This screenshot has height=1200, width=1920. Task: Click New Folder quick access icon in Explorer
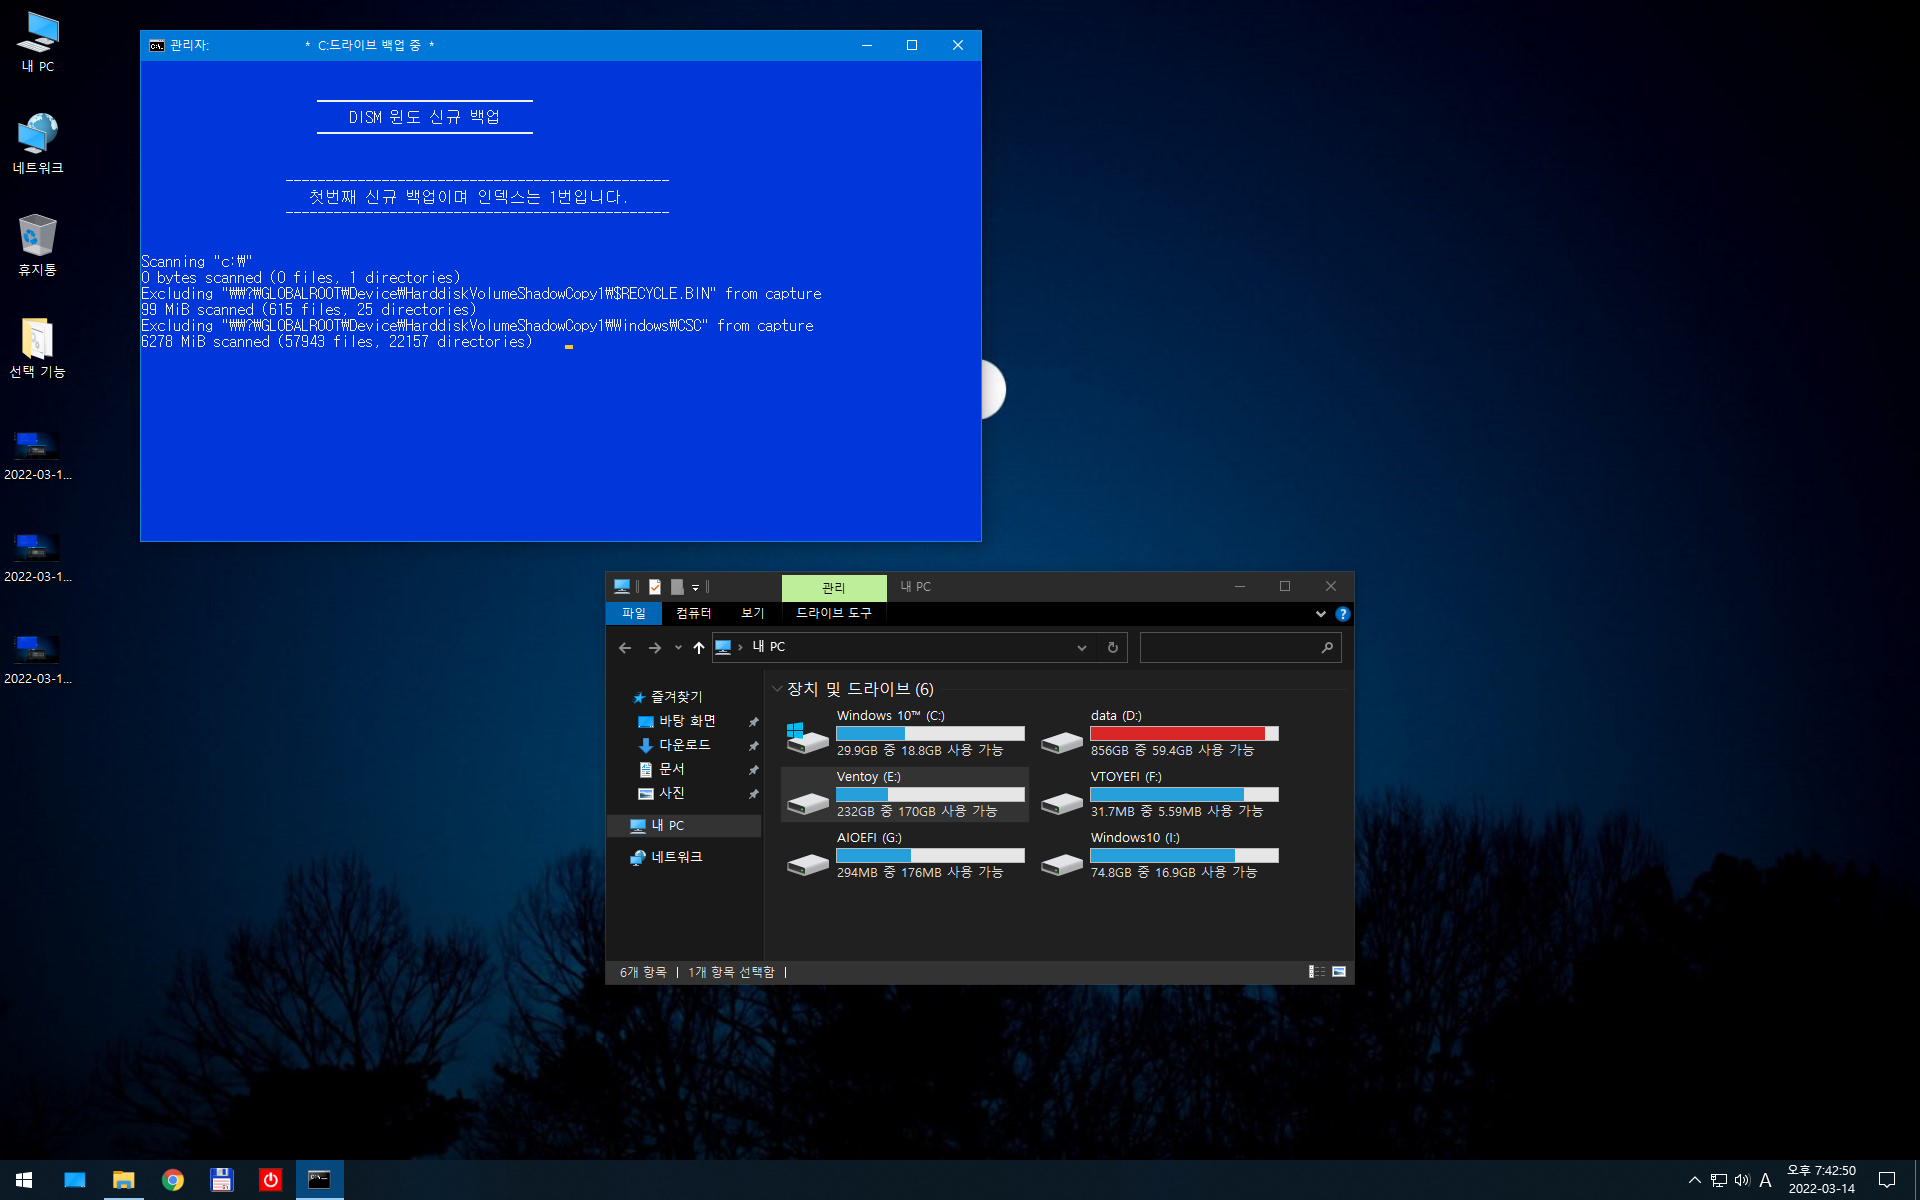point(677,587)
